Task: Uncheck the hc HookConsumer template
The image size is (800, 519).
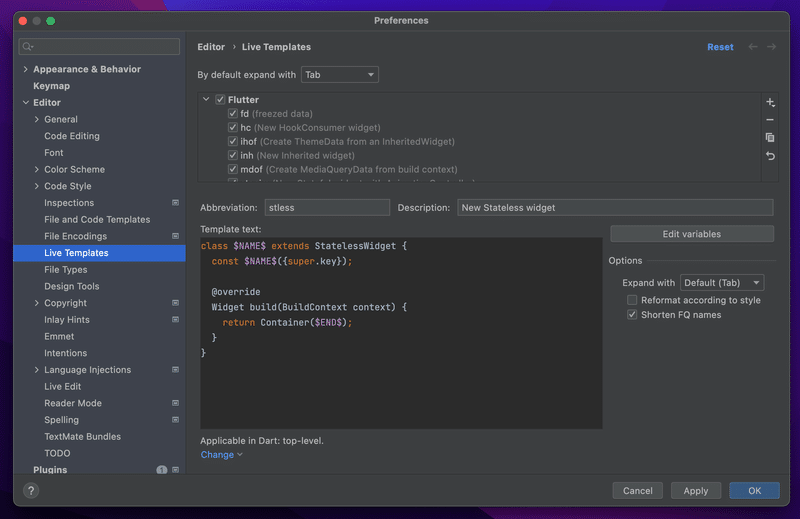Action: [x=233, y=127]
